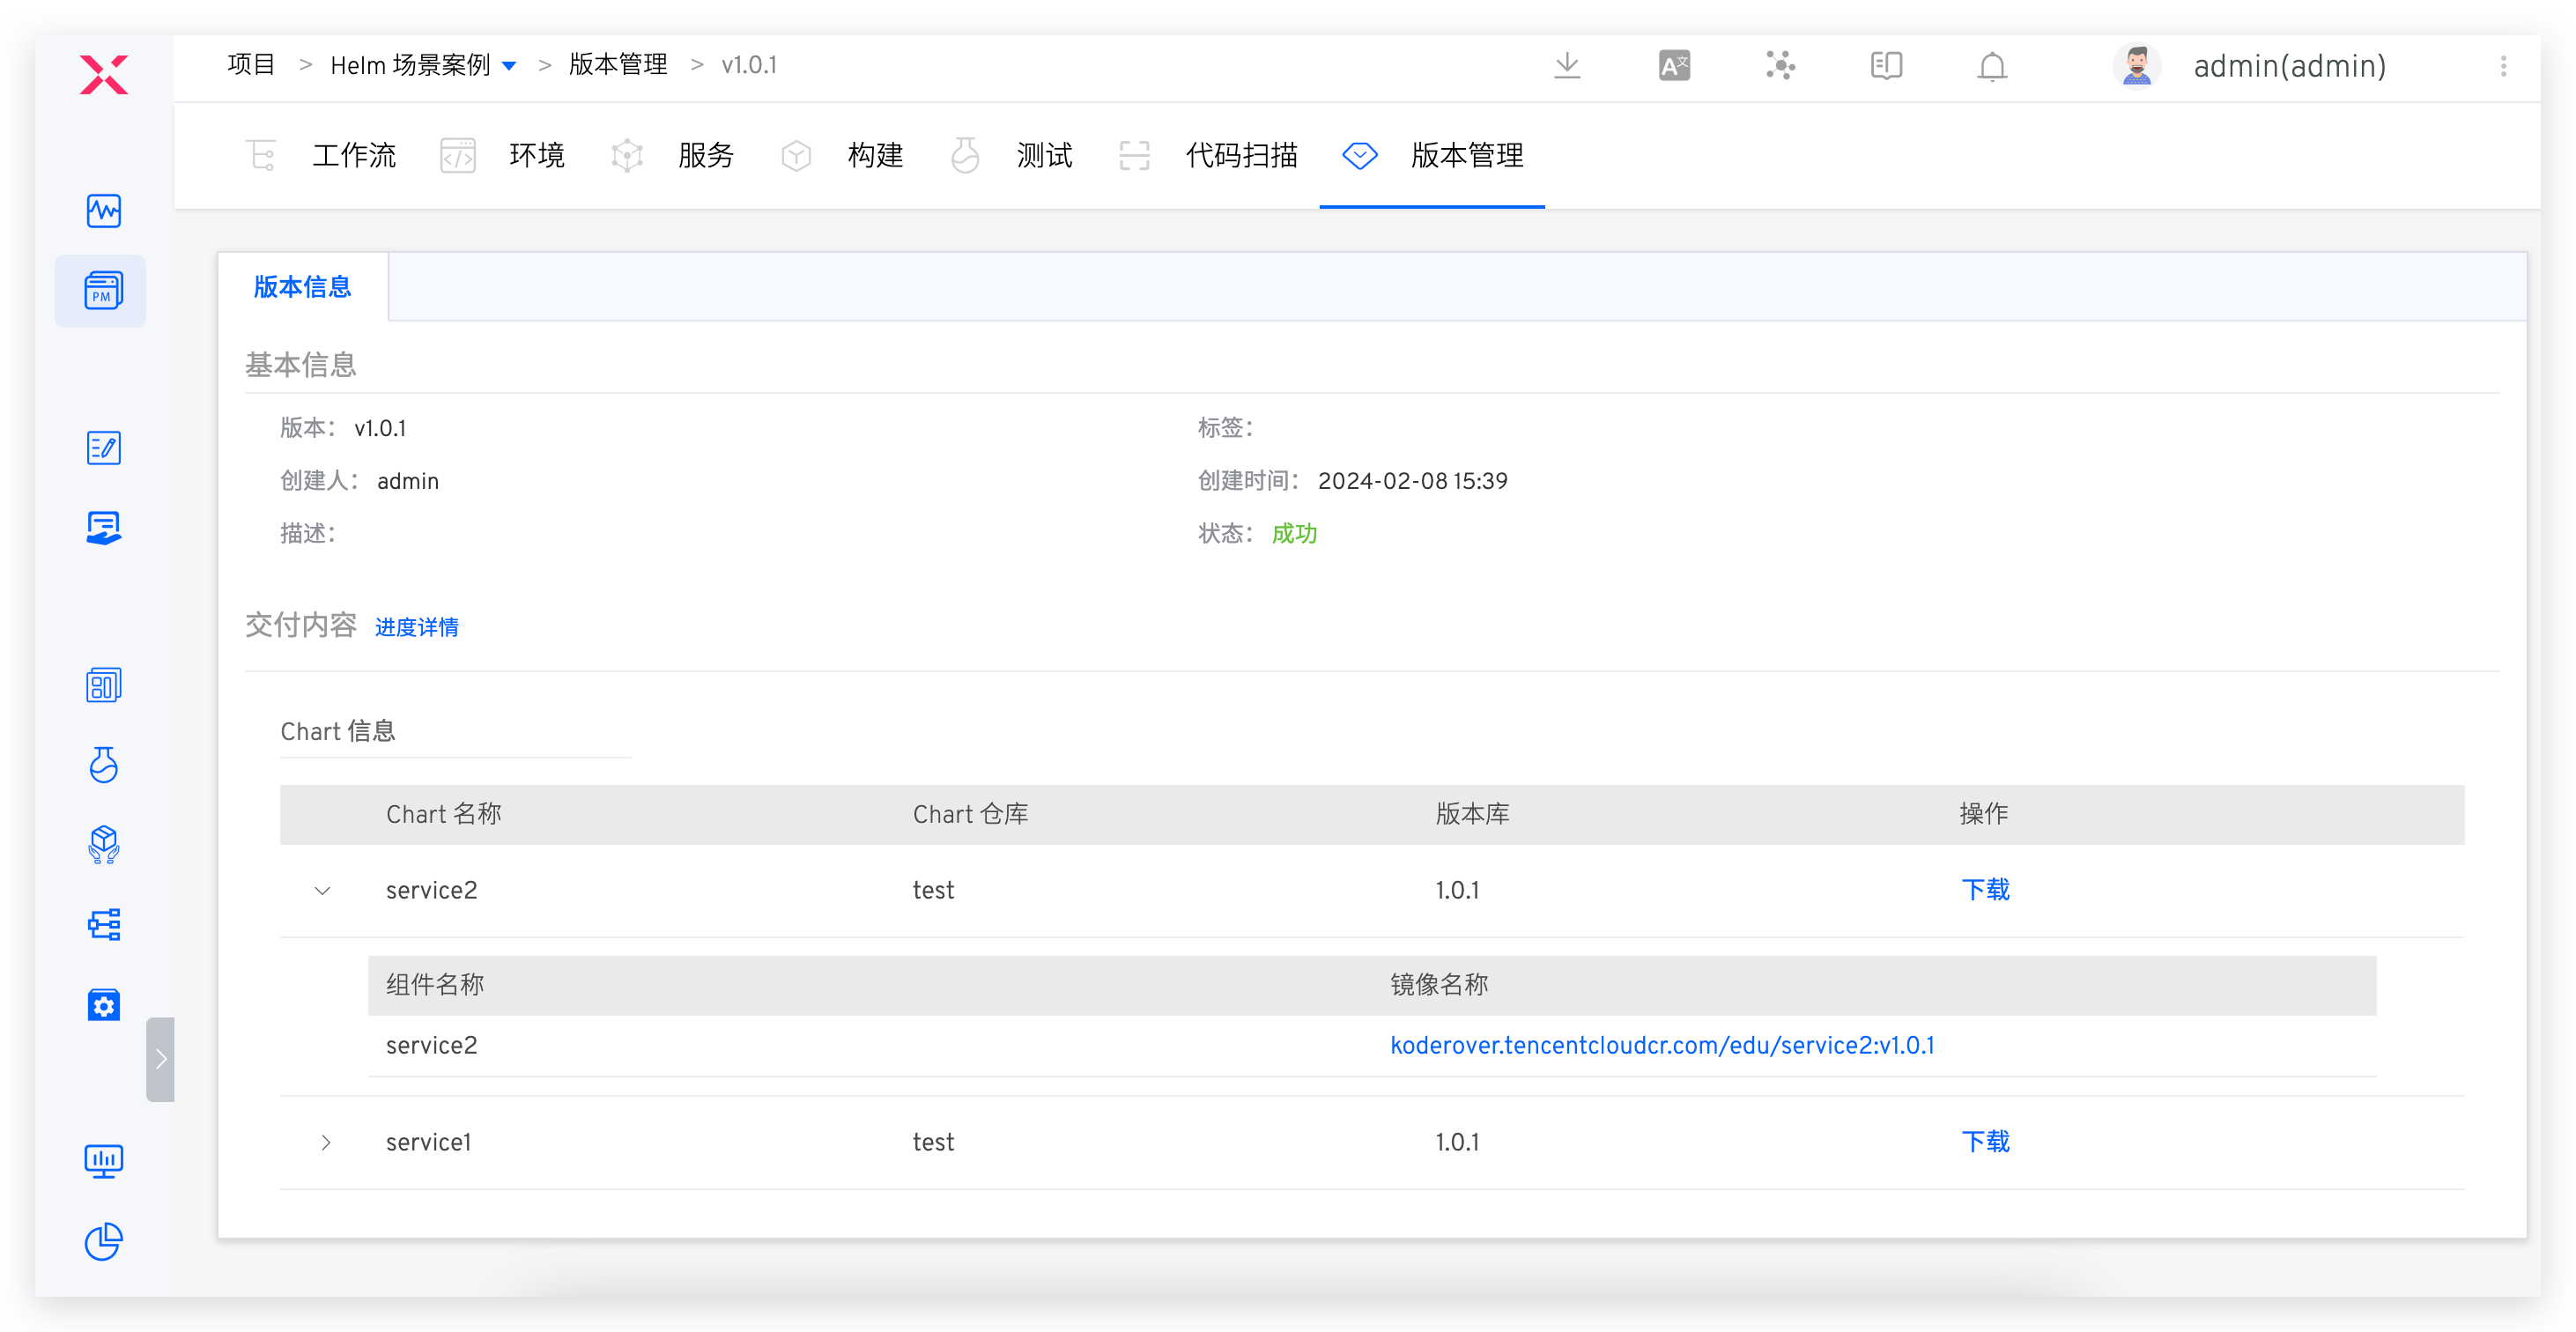Image resolution: width=2576 pixels, height=1332 pixels.
Task: Select the 版本管理 tab
Action: (x=1432, y=155)
